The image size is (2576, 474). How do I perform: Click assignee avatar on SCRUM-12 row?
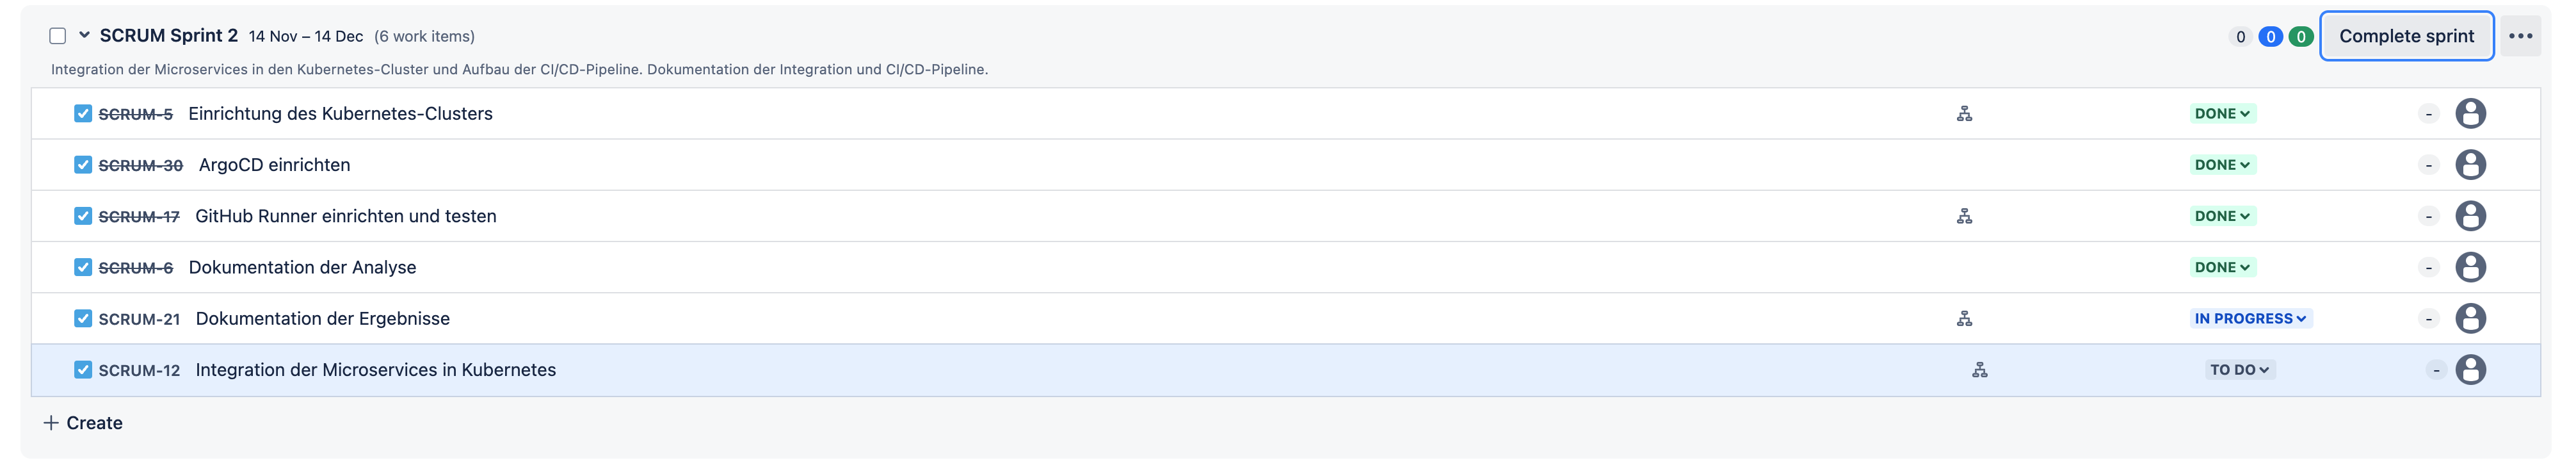2469,370
